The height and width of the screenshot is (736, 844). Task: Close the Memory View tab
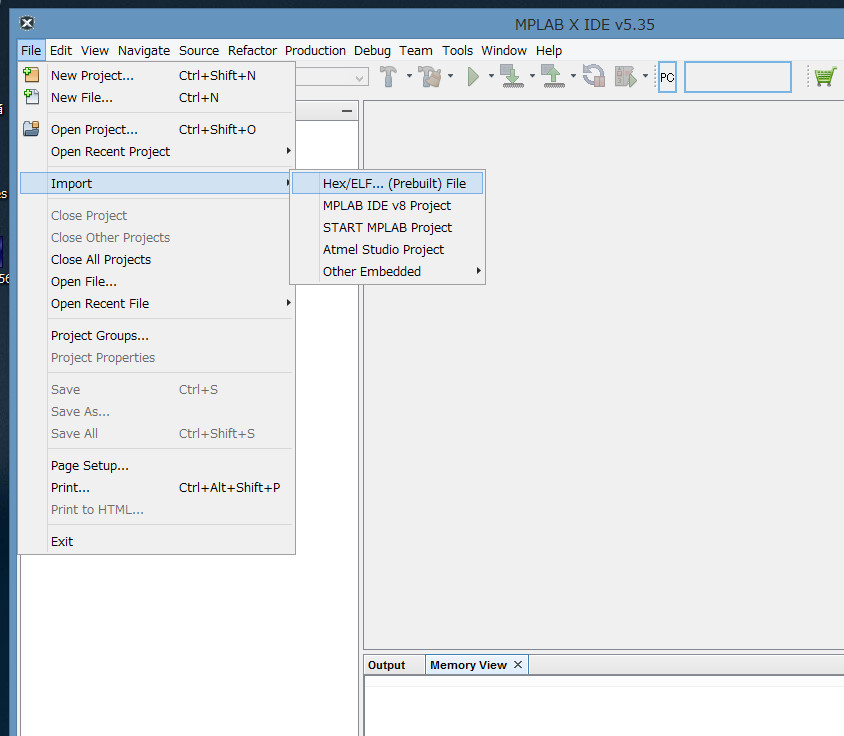point(518,664)
